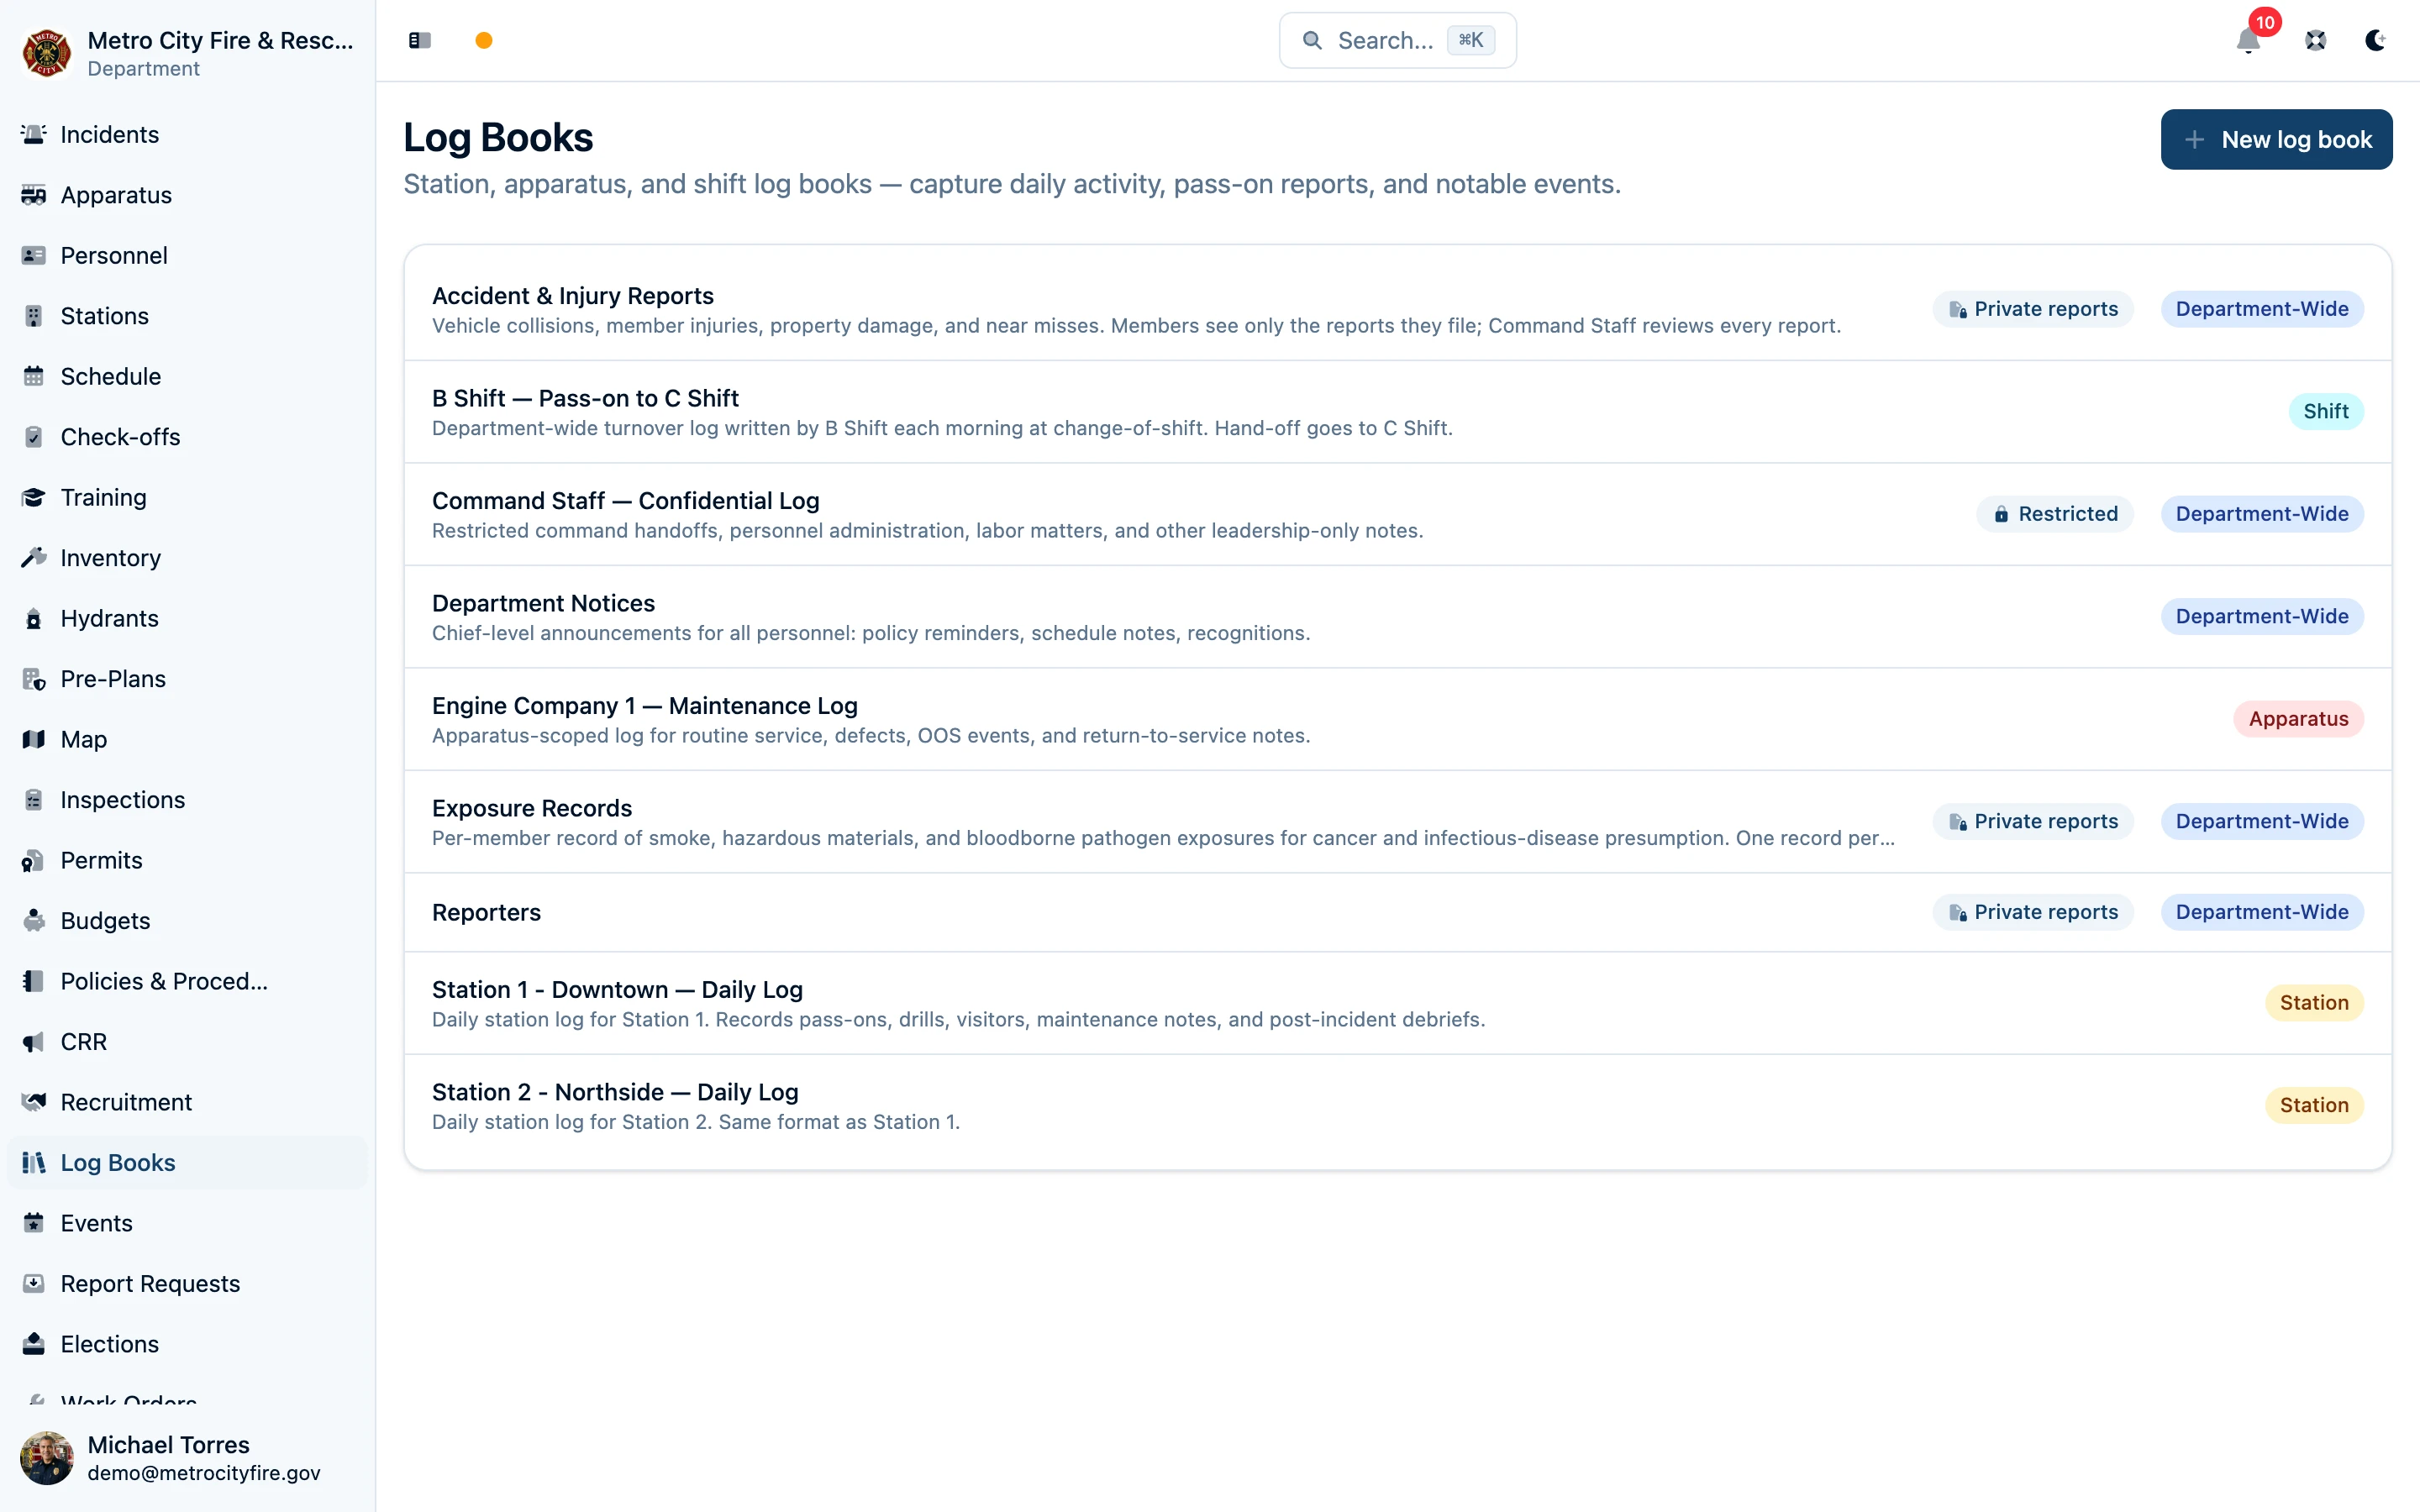Image resolution: width=2420 pixels, height=1512 pixels.
Task: Click the Hydrants icon in sidebar
Action: point(34,618)
